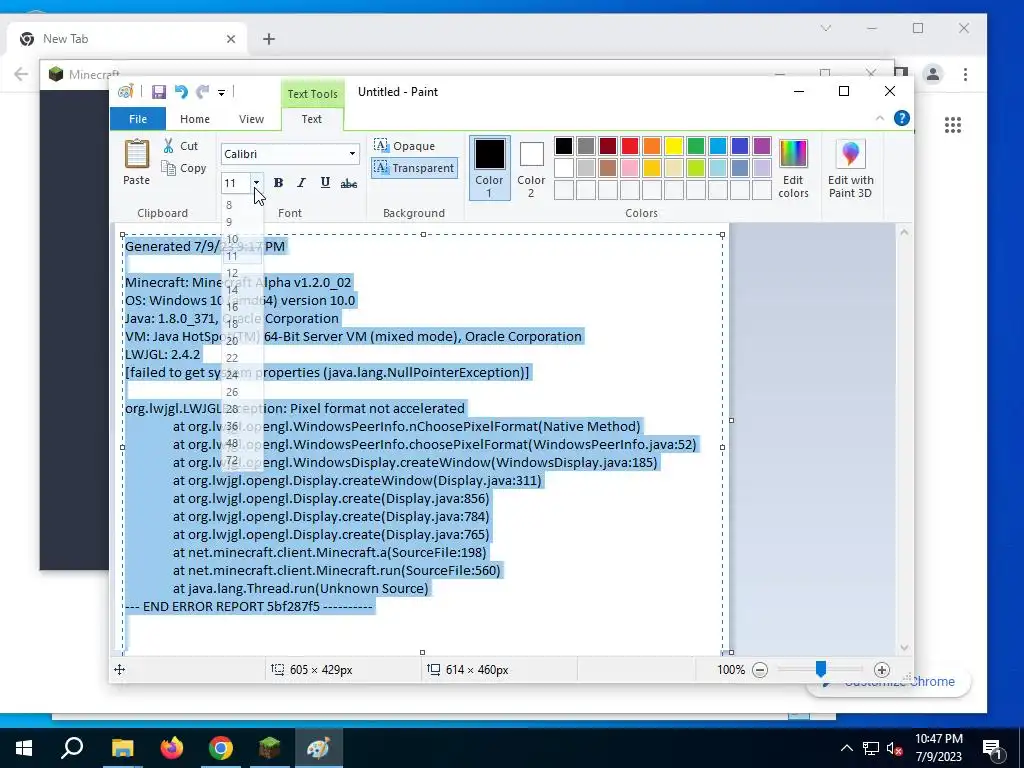This screenshot has width=1024, height=768.
Task: Click the font size input box showing 11
Action: coord(236,183)
